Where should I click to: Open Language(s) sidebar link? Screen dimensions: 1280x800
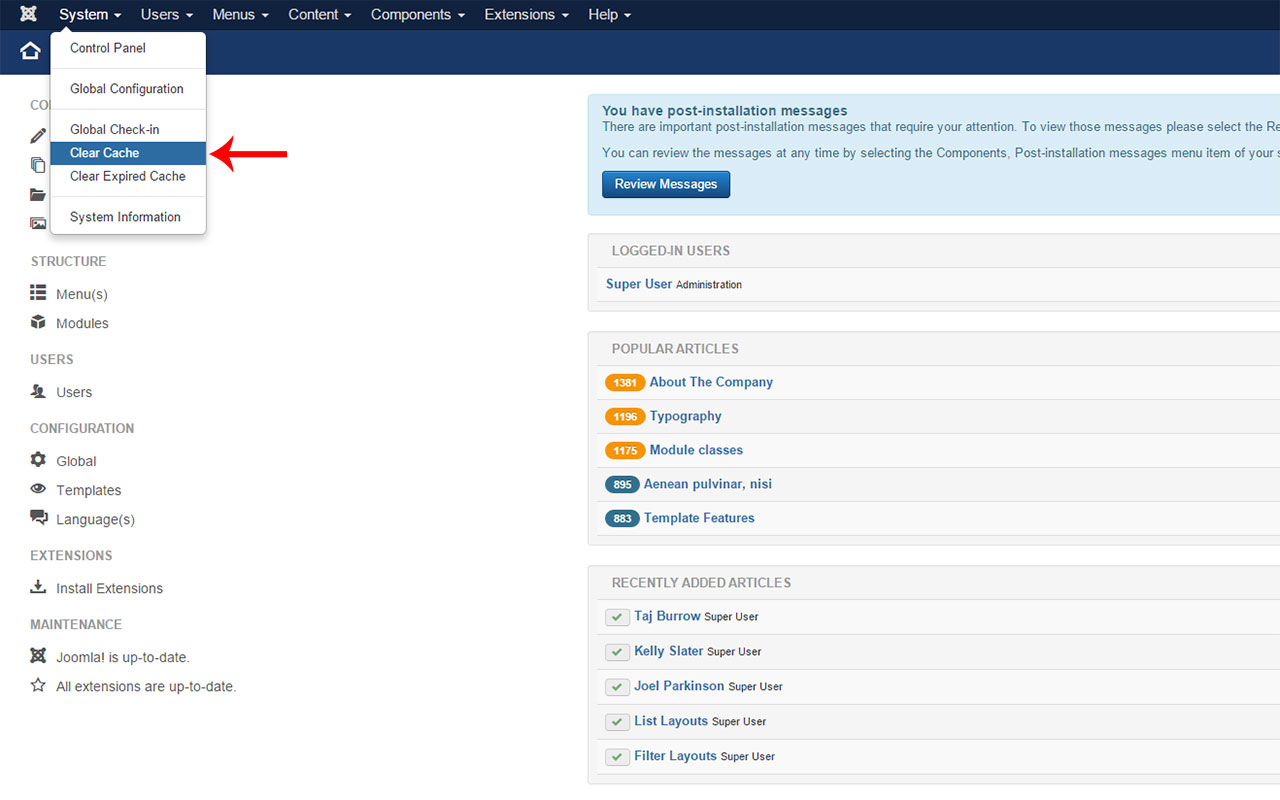(x=95, y=519)
